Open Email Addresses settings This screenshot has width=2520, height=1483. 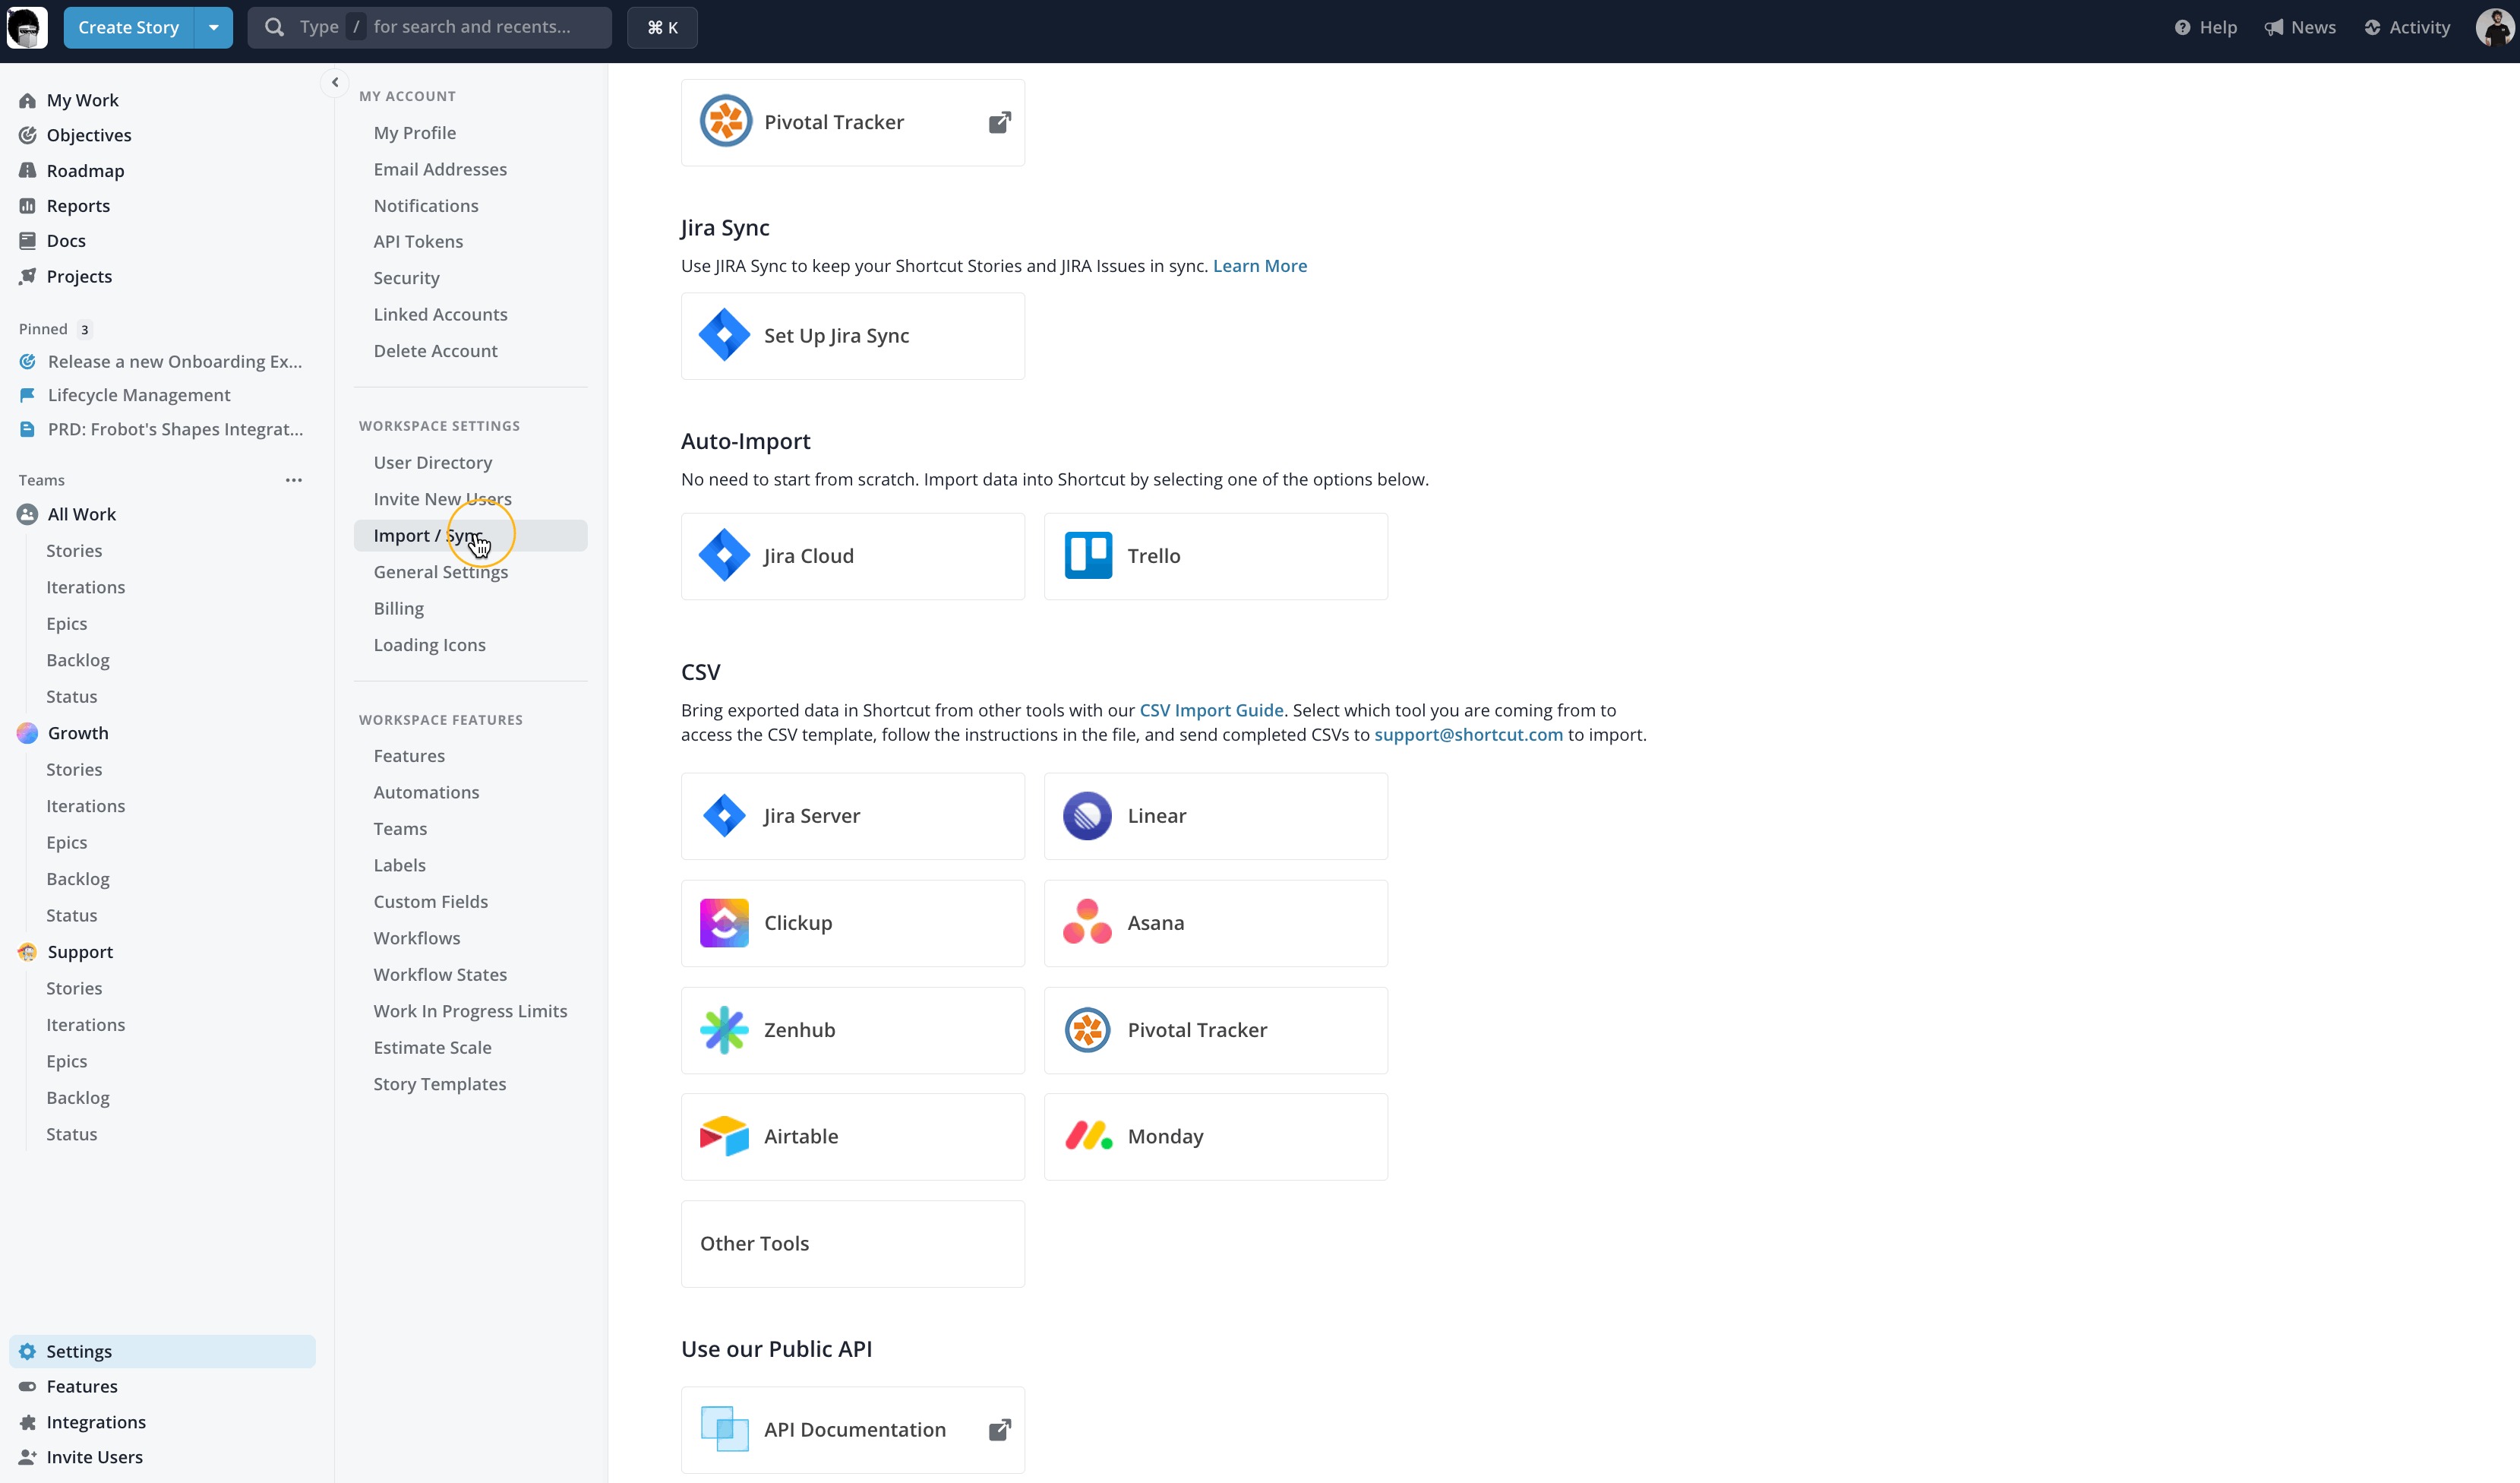click(x=440, y=170)
